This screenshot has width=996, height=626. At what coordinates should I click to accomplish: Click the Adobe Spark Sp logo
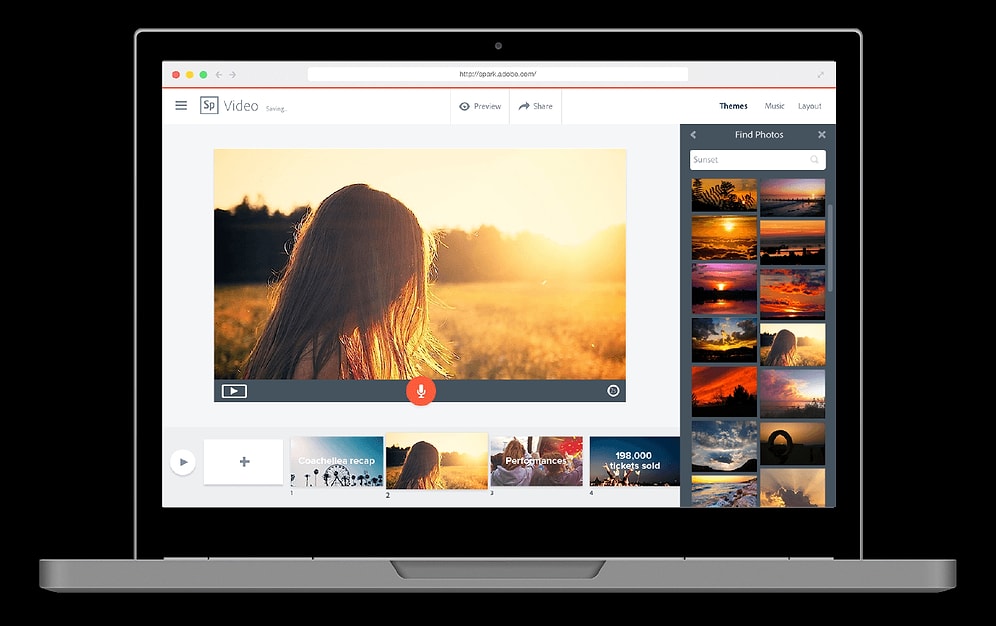pyautogui.click(x=209, y=106)
